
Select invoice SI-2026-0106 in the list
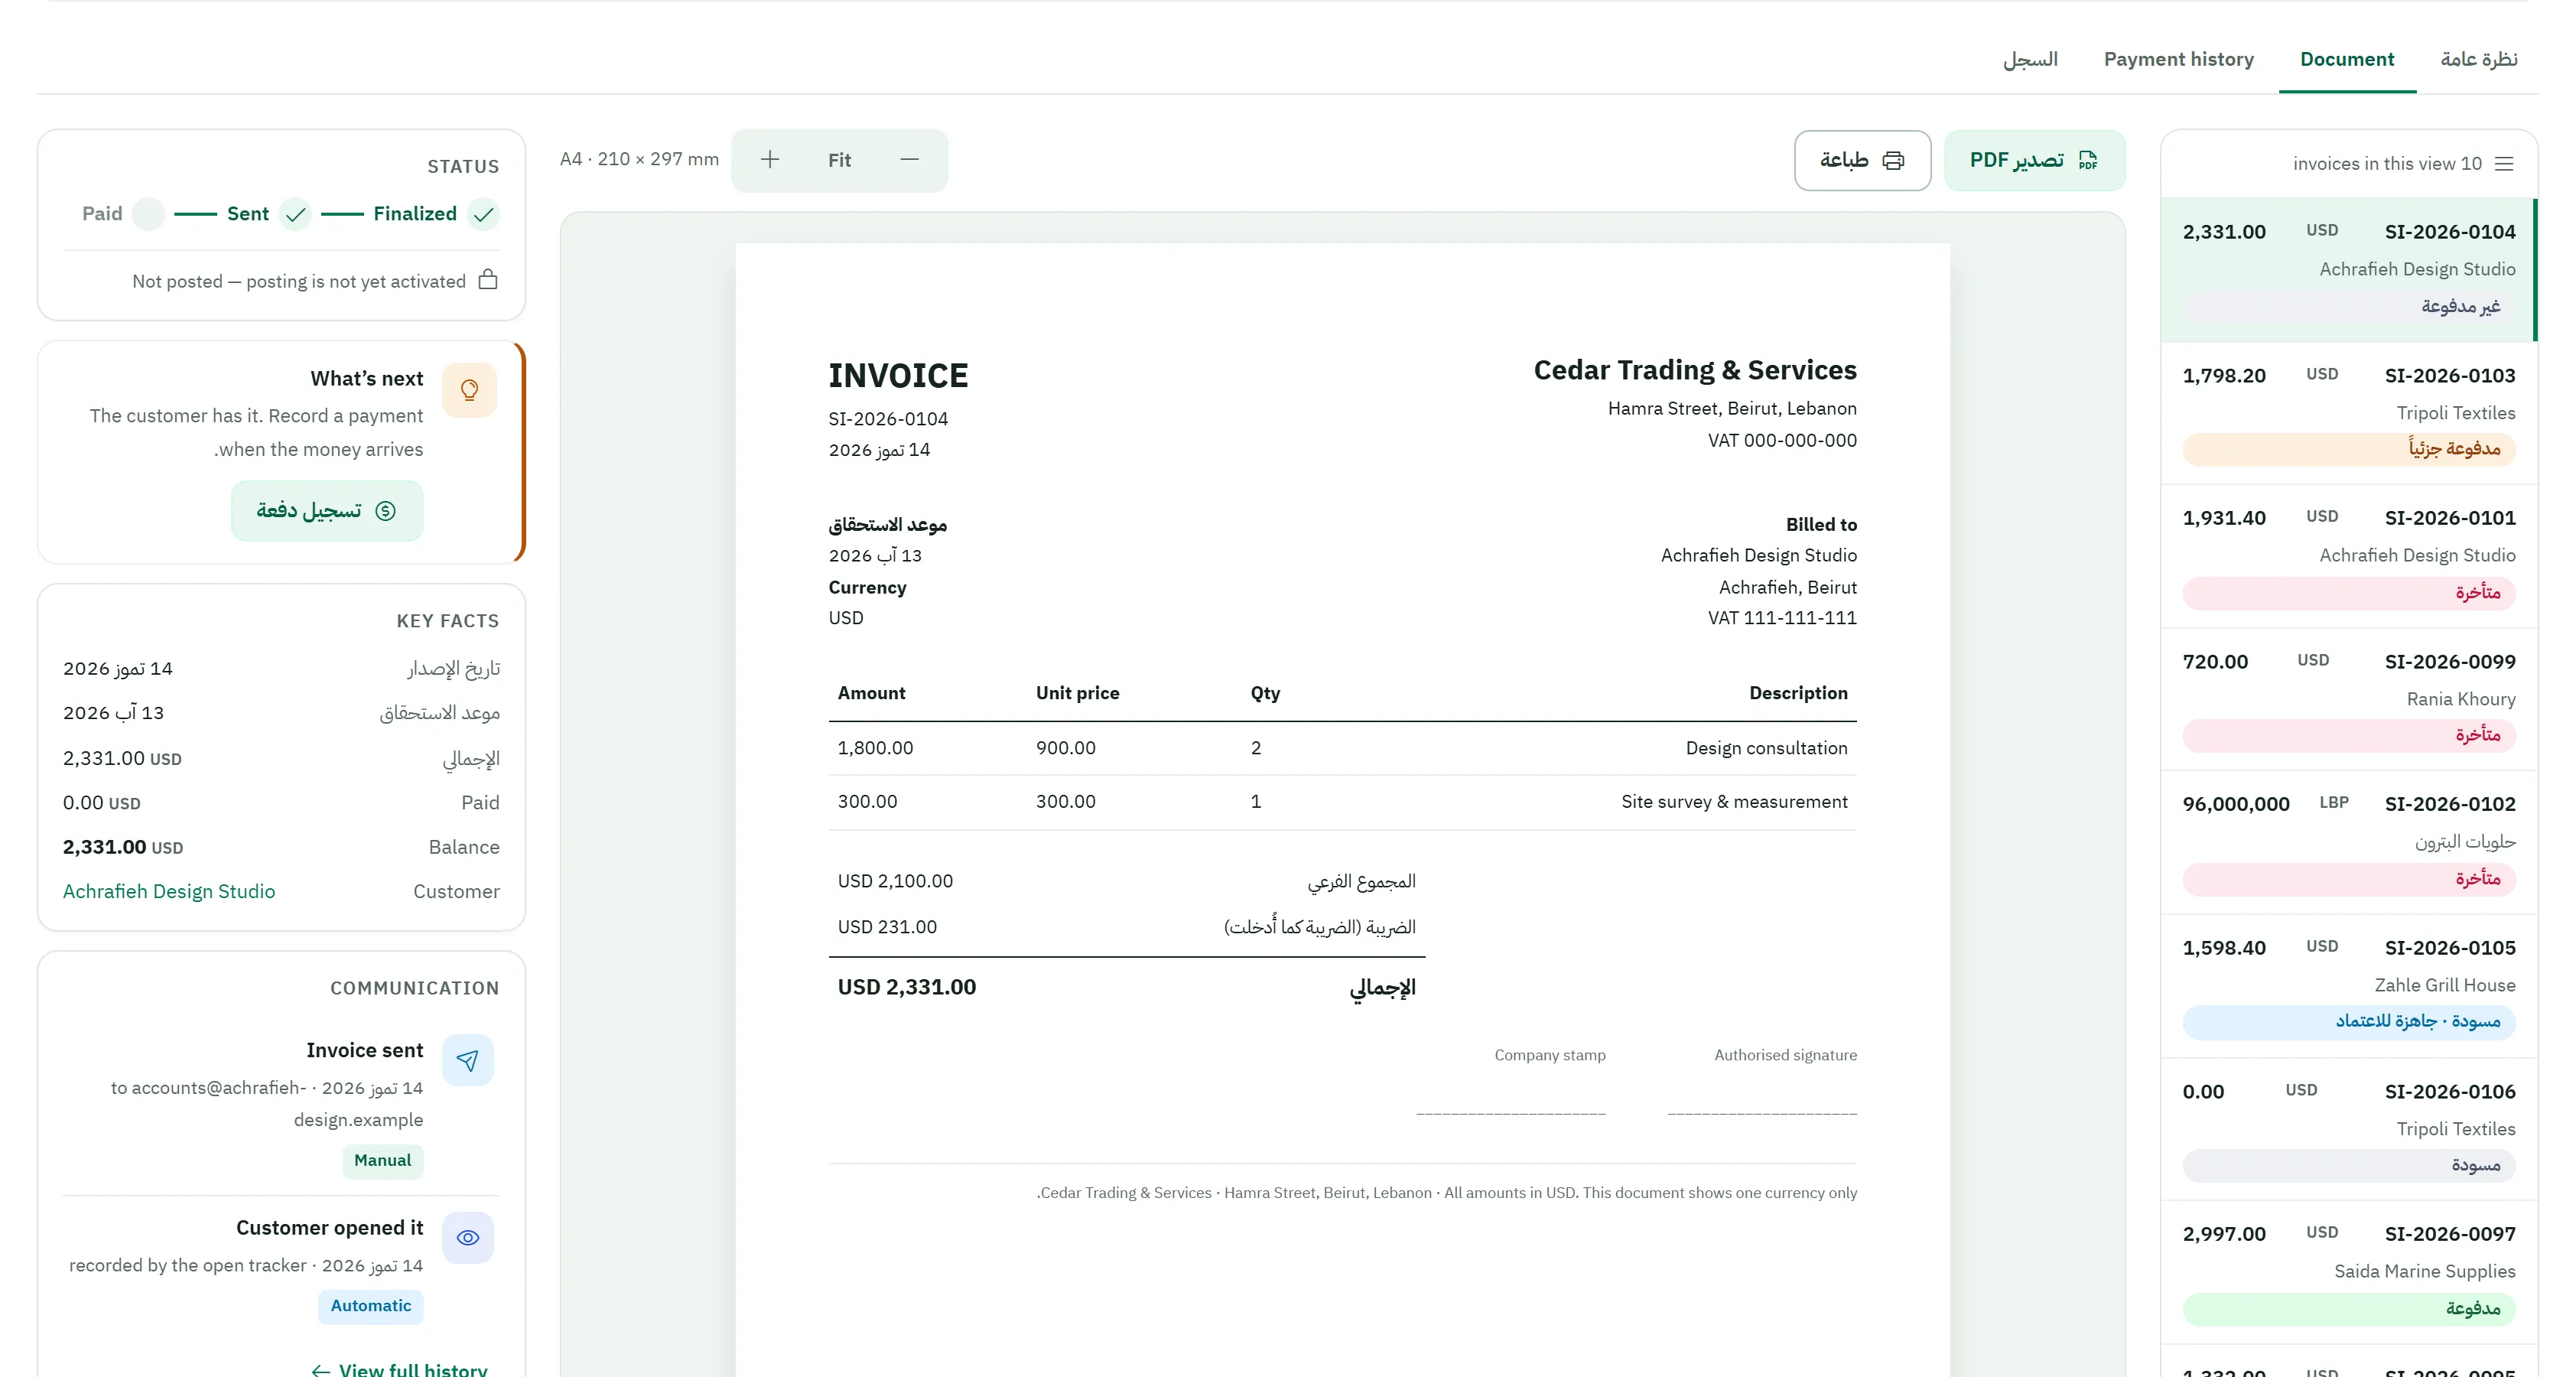click(x=2348, y=1129)
